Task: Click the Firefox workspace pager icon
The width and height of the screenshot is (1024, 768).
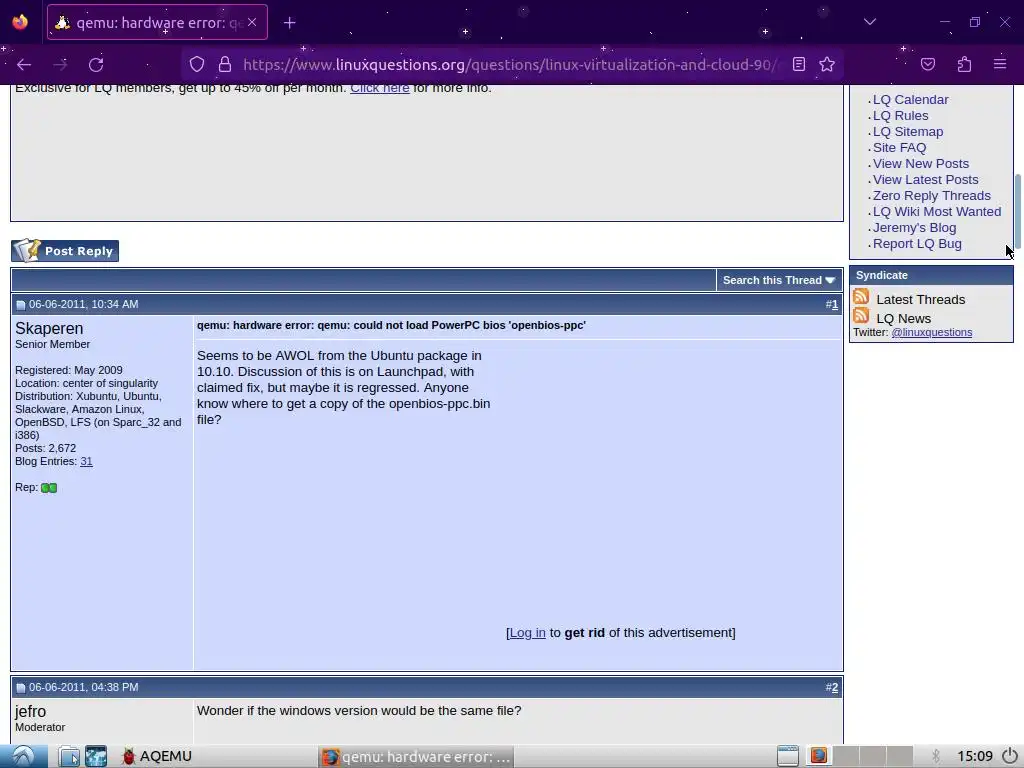Action: pyautogui.click(x=819, y=756)
